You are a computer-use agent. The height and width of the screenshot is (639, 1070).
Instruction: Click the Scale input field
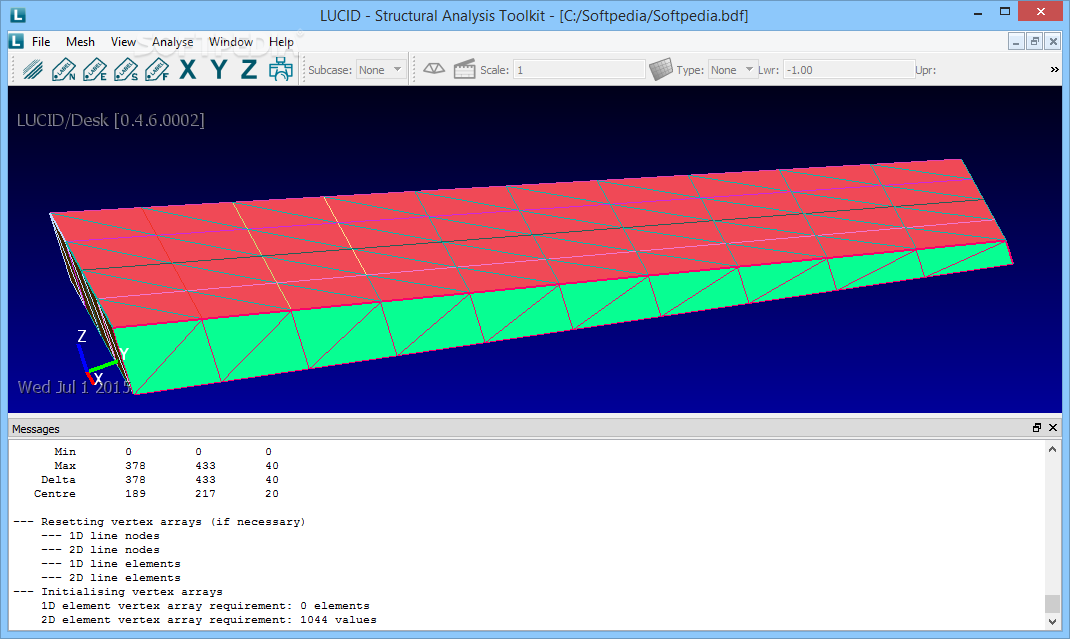pos(579,70)
